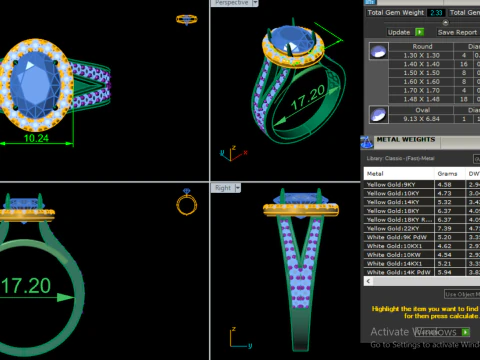This screenshot has width=480, height=360.
Task: Select the Oval gem shape icon
Action: [x=379, y=115]
